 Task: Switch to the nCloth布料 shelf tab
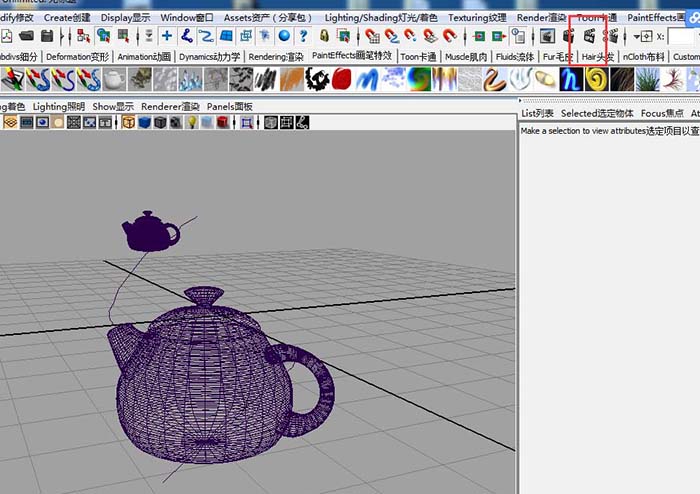click(644, 57)
